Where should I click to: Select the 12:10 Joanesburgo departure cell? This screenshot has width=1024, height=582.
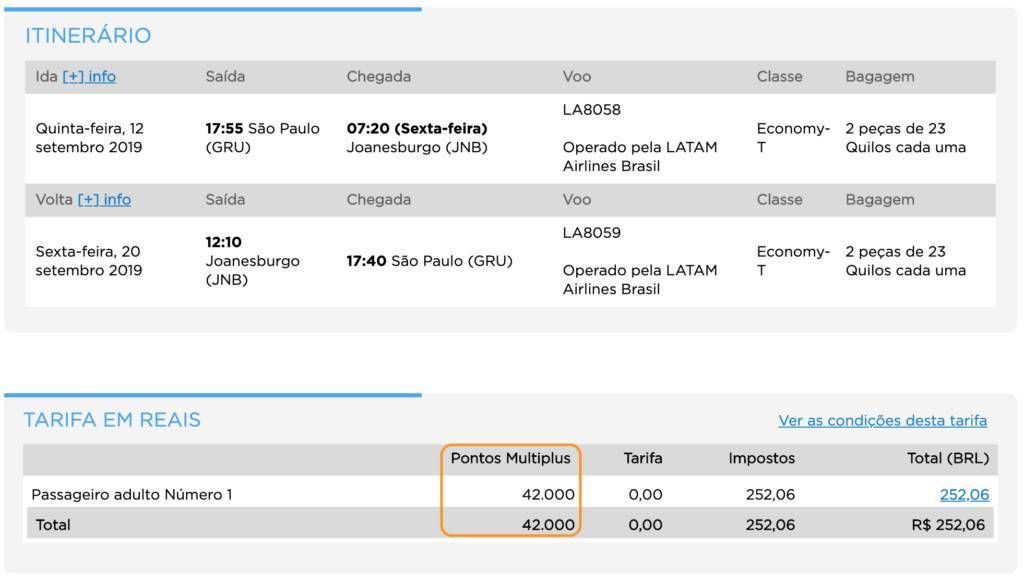coord(253,261)
